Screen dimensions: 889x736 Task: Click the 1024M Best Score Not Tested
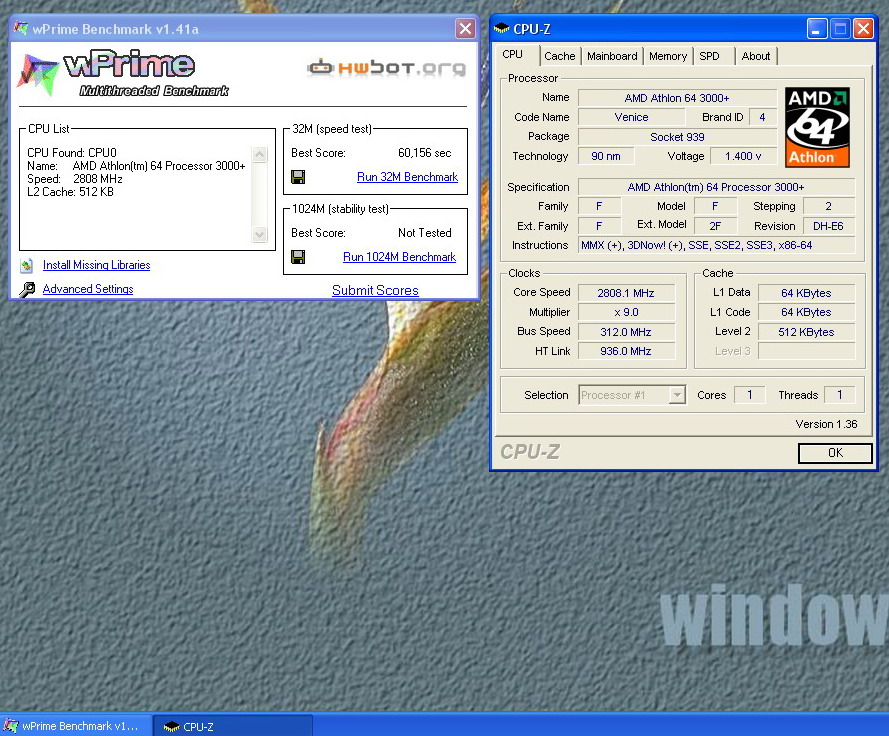pyautogui.click(x=425, y=232)
